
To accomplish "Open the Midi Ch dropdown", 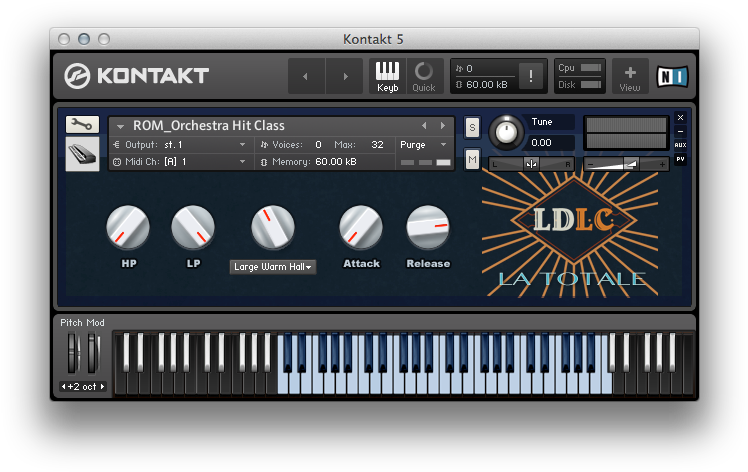I will (182, 162).
